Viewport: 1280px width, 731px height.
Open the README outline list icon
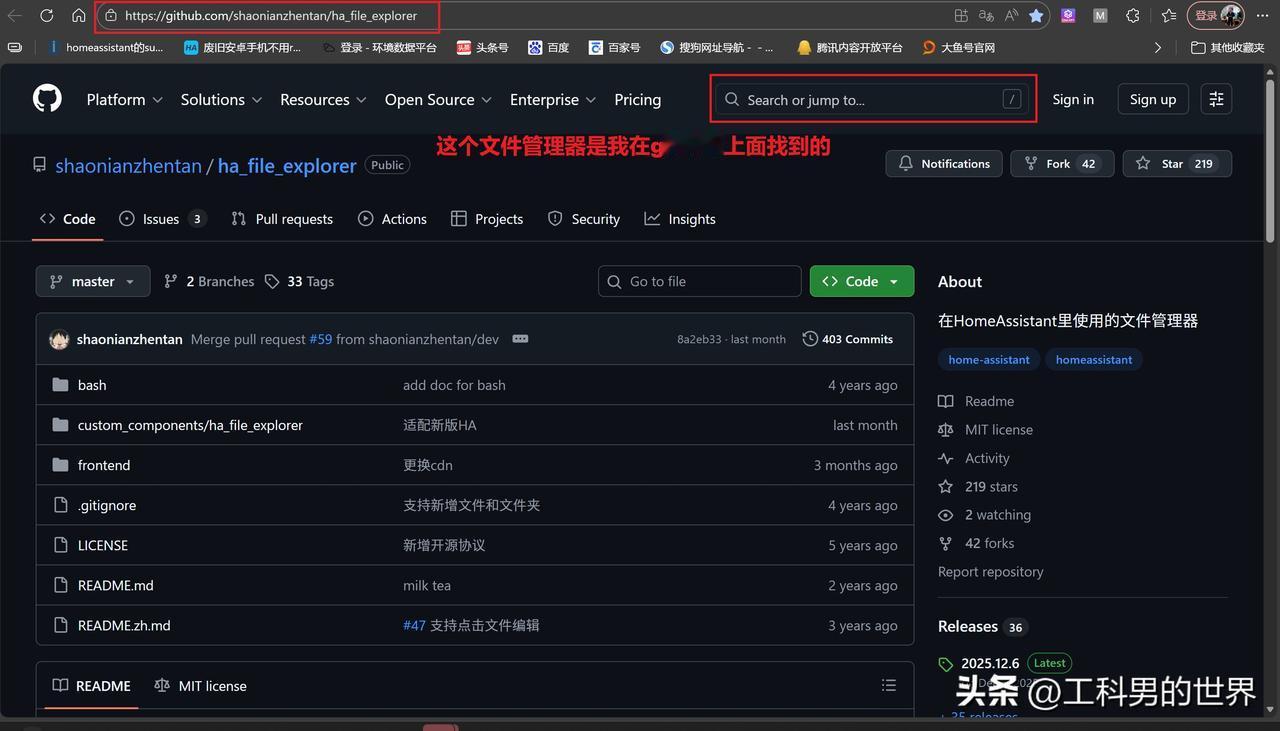(x=889, y=686)
